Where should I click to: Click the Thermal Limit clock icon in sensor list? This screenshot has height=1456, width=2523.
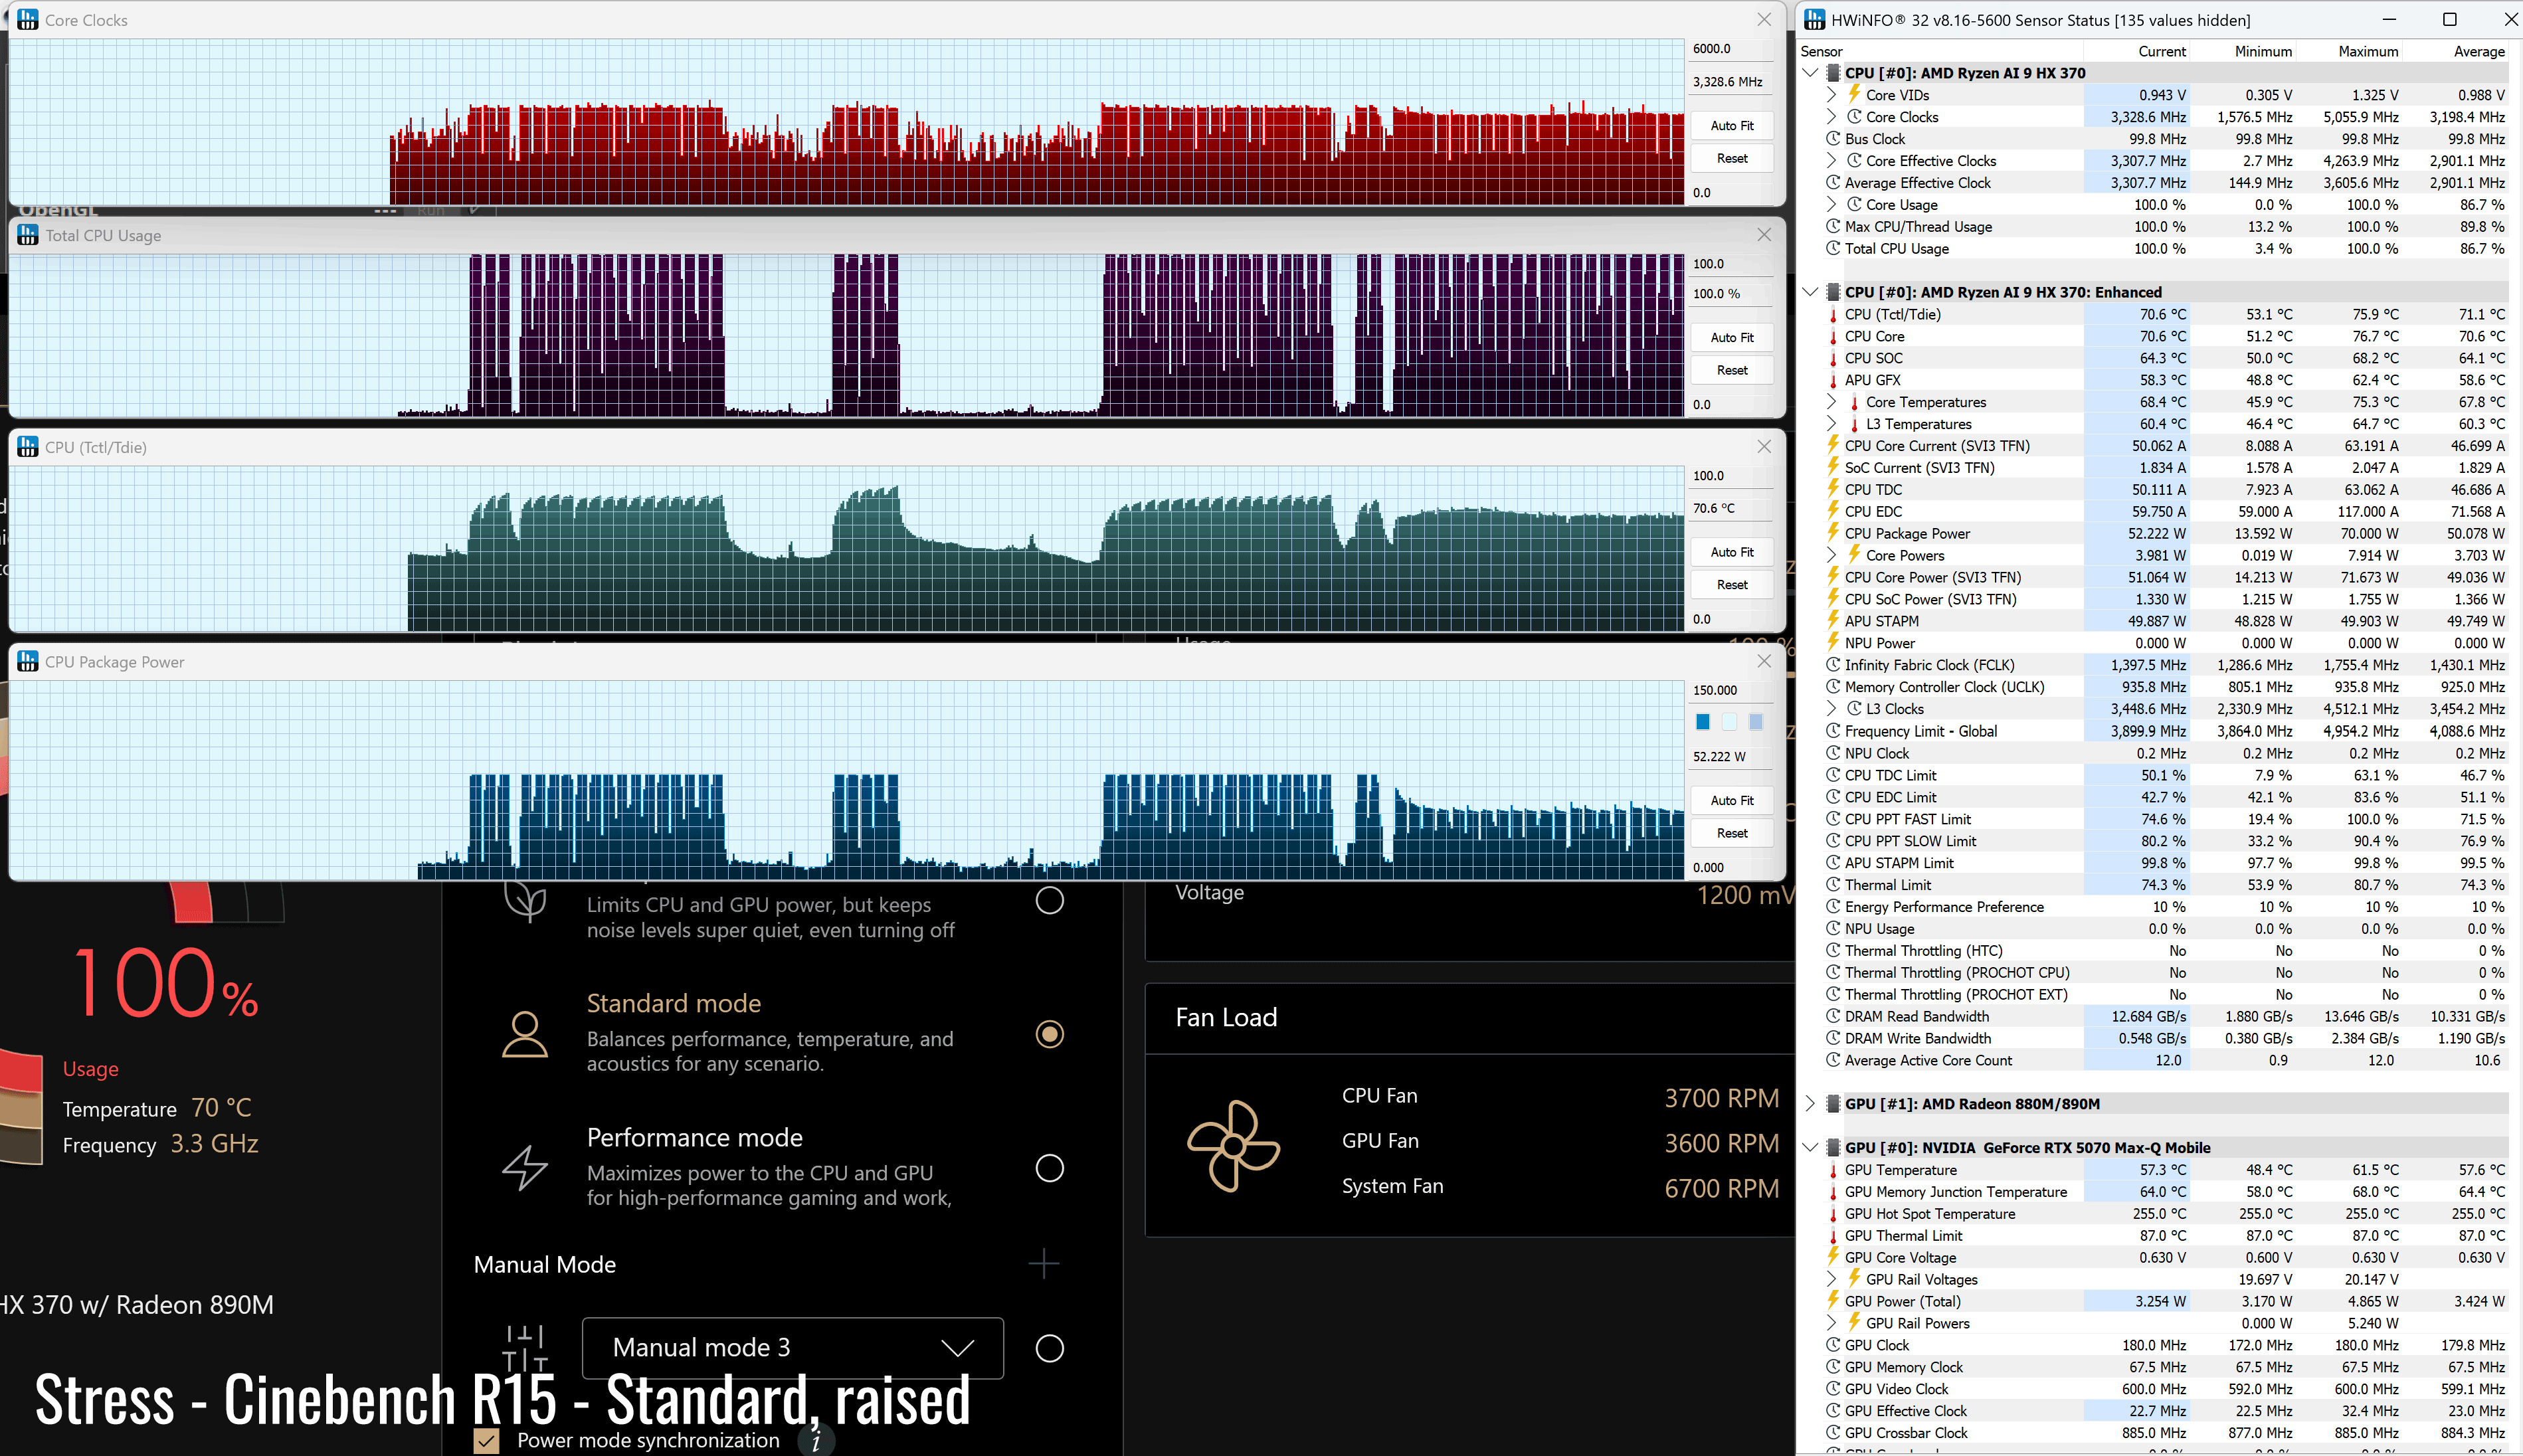[x=1833, y=885]
